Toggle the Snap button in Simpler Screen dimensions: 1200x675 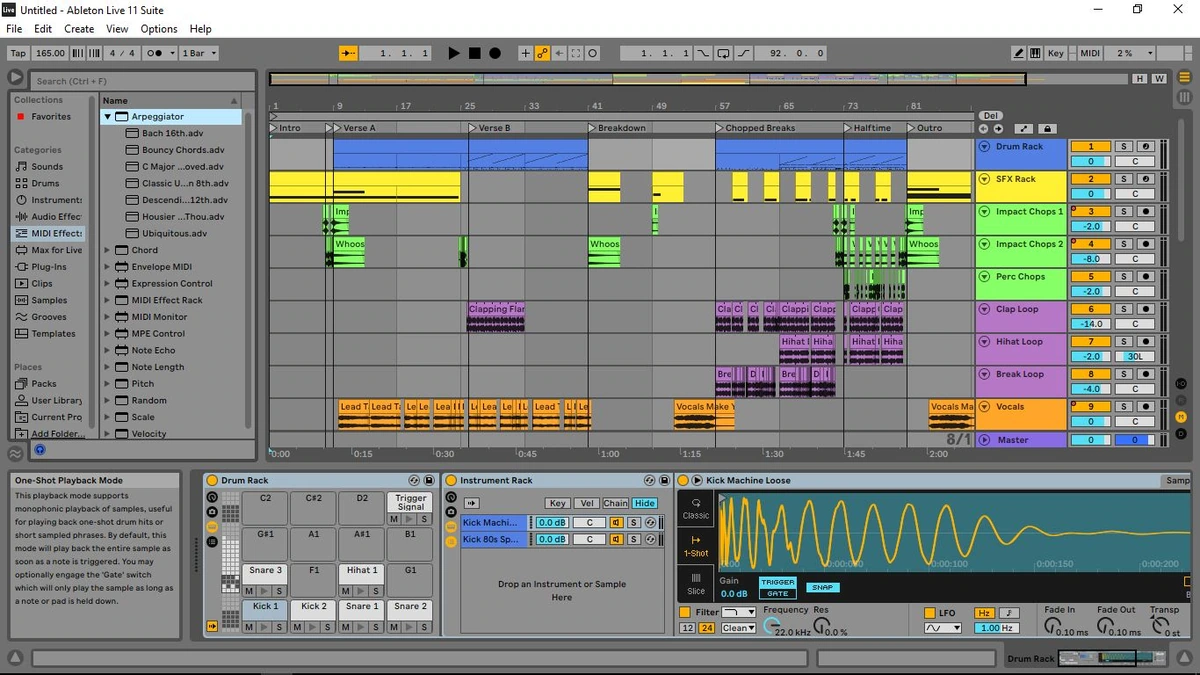pyautogui.click(x=822, y=588)
